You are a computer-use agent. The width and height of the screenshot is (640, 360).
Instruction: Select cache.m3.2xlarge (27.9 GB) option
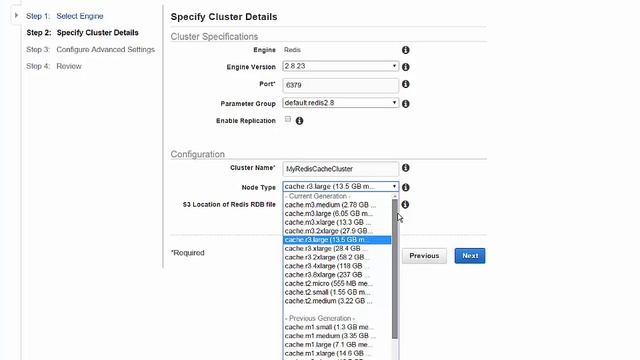pyautogui.click(x=337, y=231)
